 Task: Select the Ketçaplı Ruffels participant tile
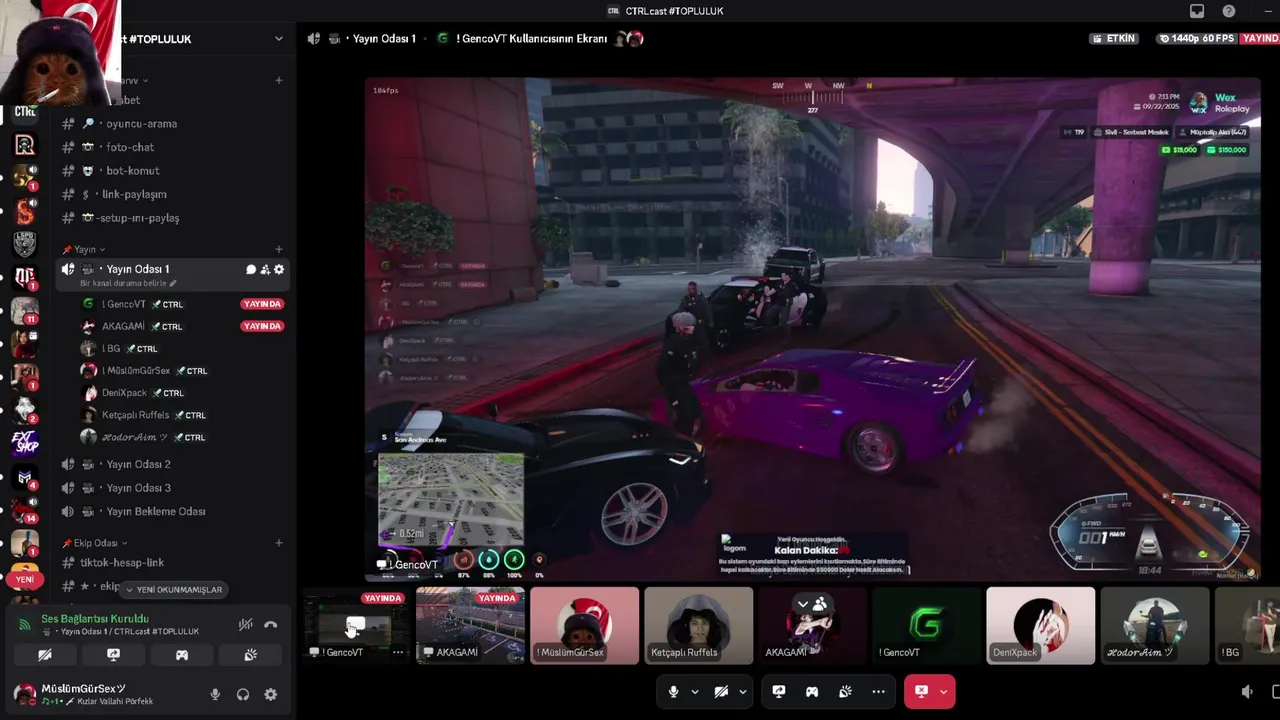click(698, 625)
